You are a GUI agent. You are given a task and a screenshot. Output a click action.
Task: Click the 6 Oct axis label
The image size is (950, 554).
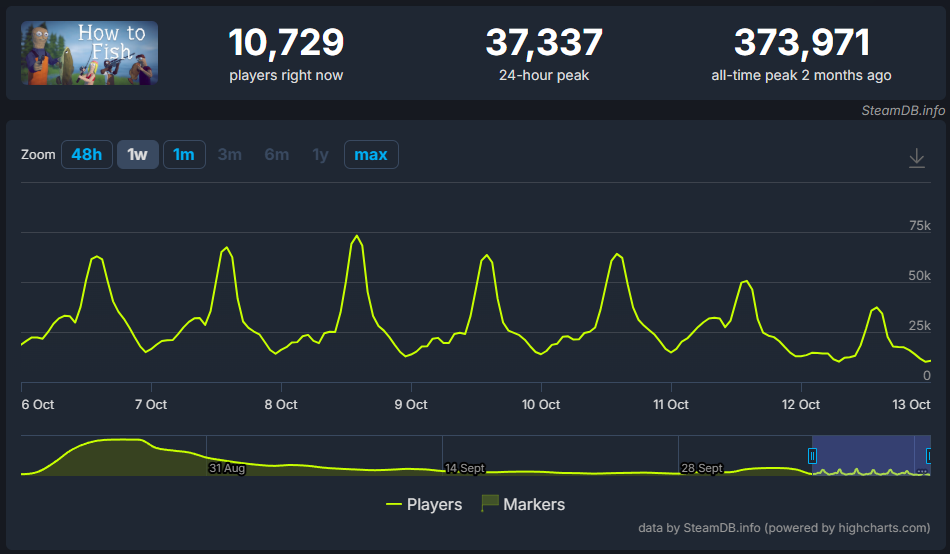(38, 404)
